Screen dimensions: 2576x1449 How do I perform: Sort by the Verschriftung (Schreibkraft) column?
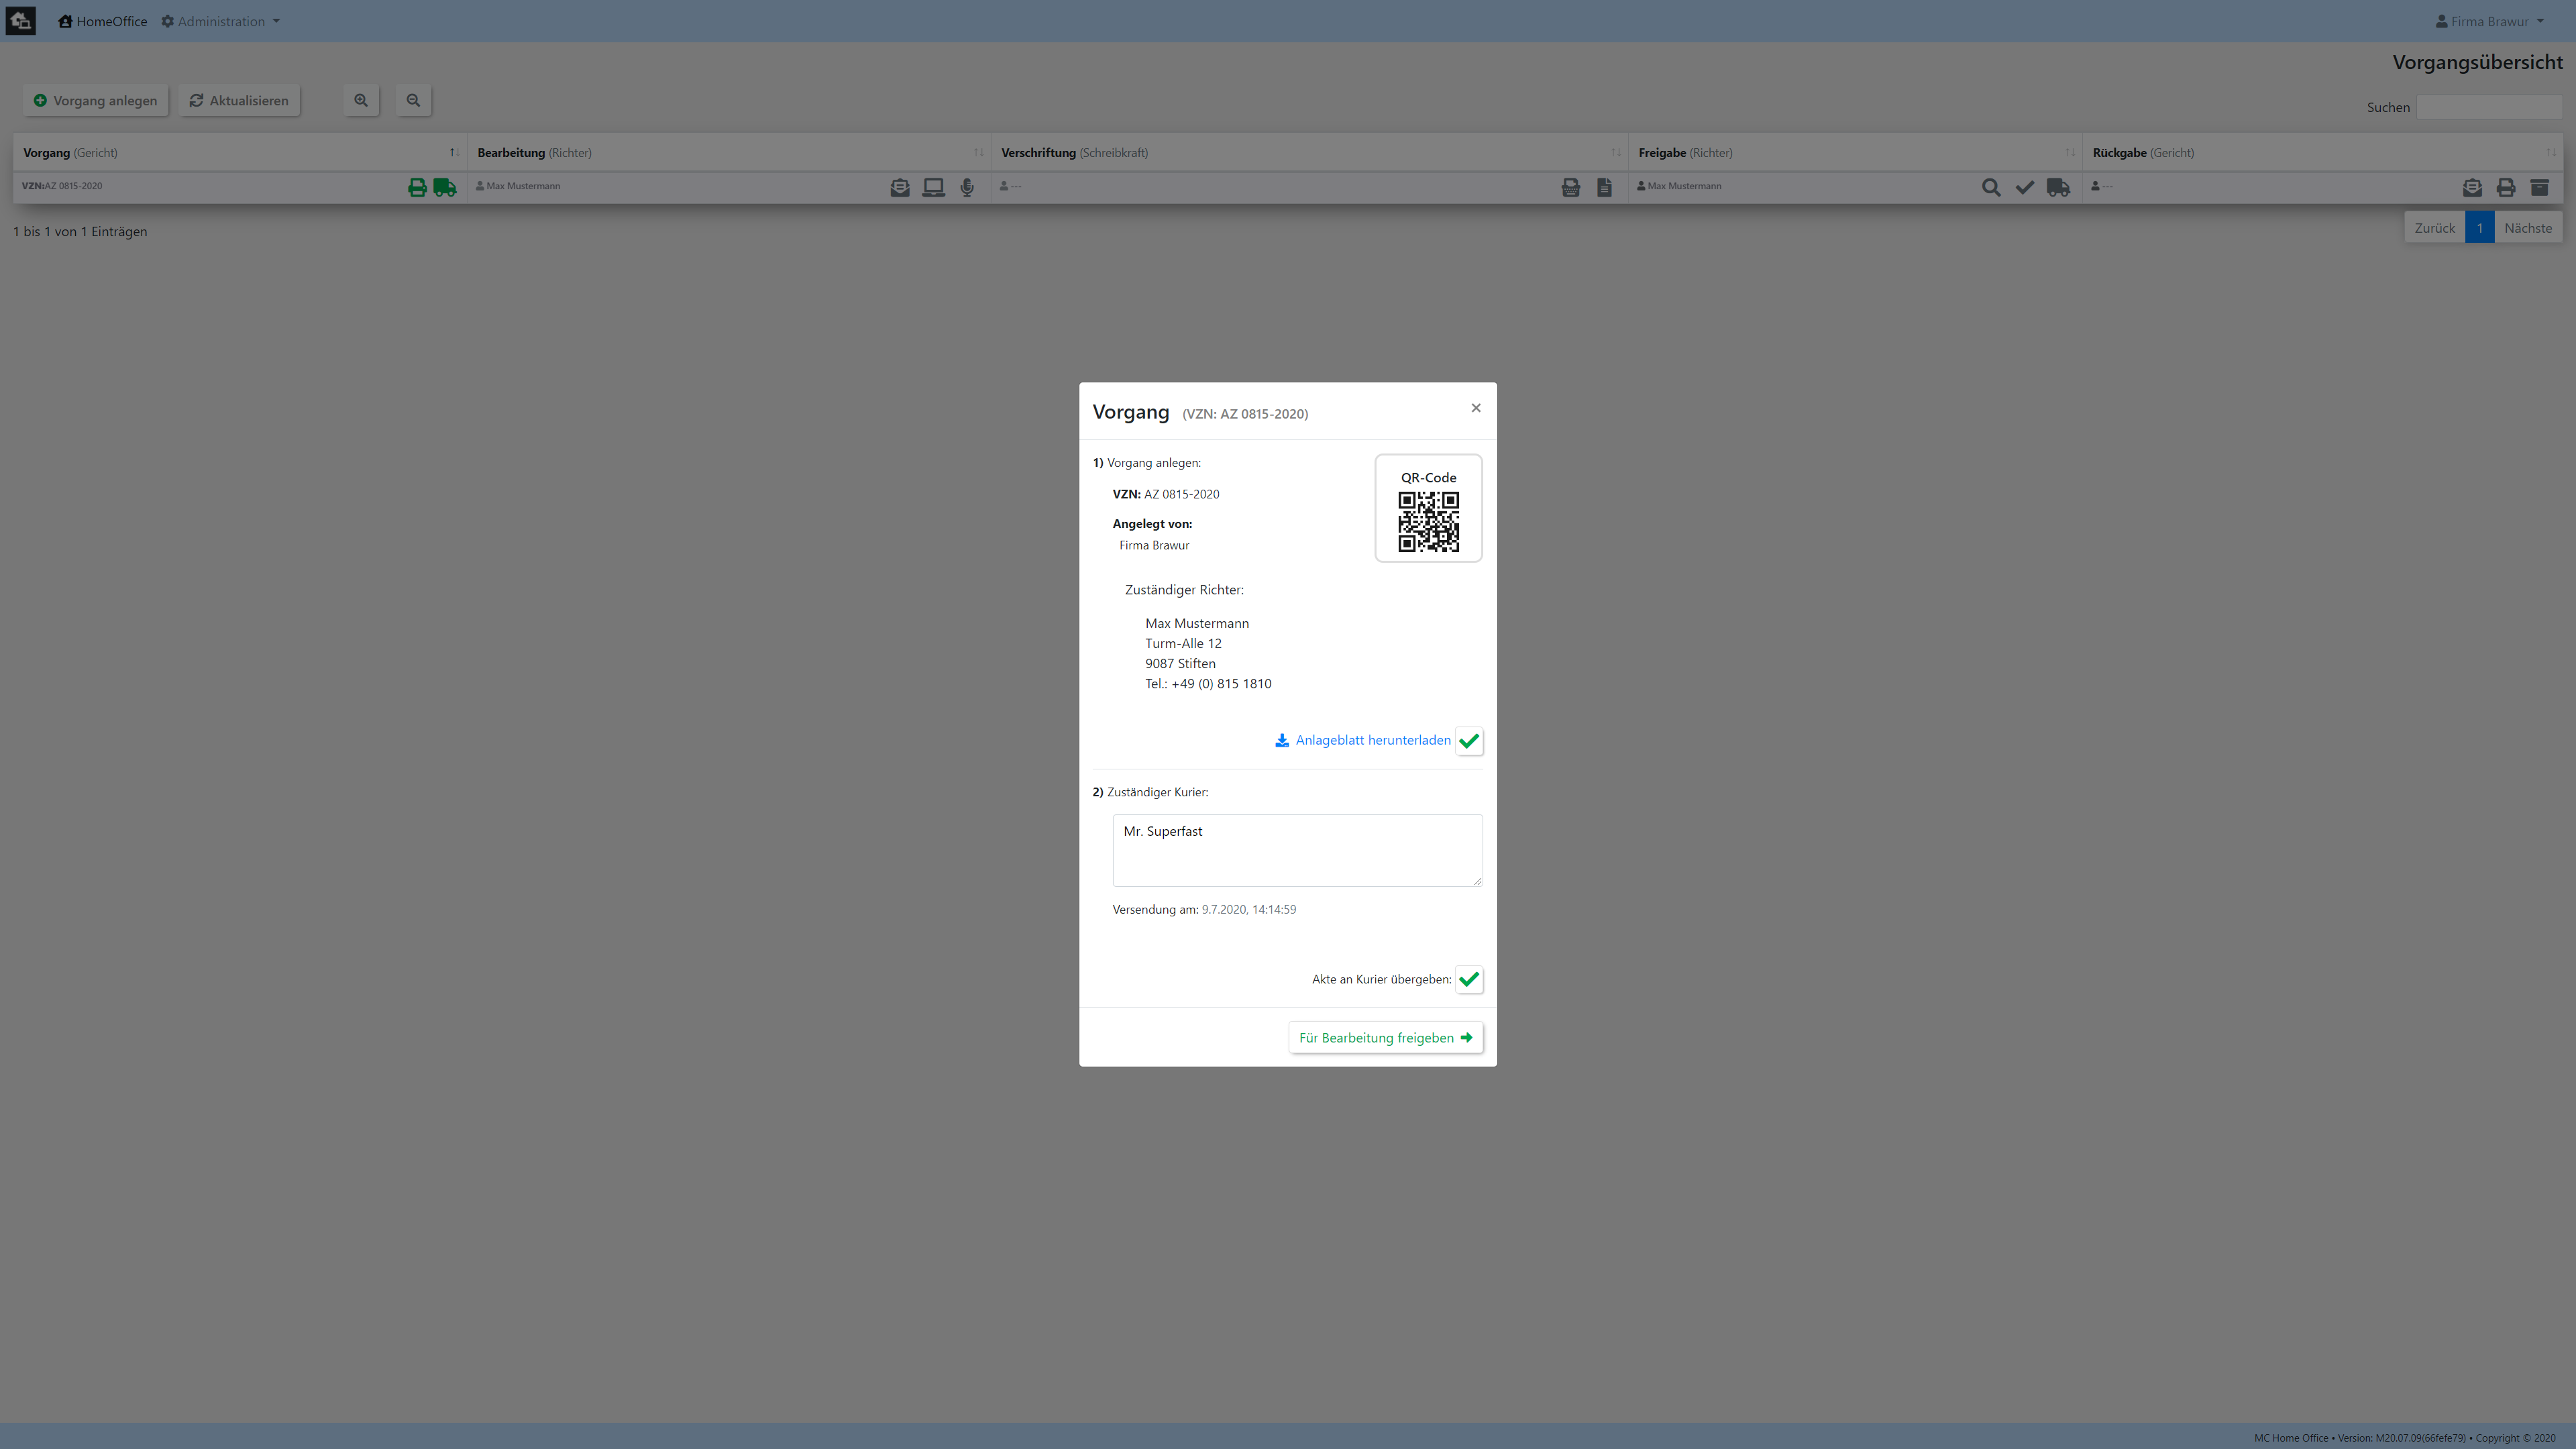[x=1309, y=153]
